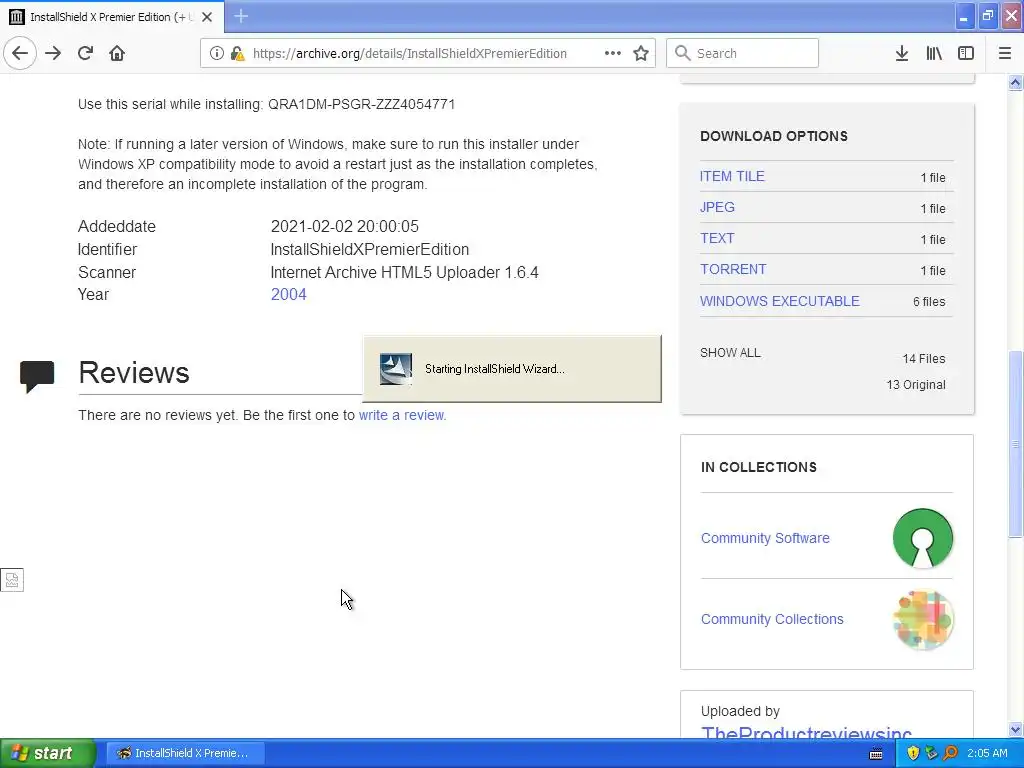Open the Windows Start menu
Viewport: 1024px width, 768px height.
[48, 753]
